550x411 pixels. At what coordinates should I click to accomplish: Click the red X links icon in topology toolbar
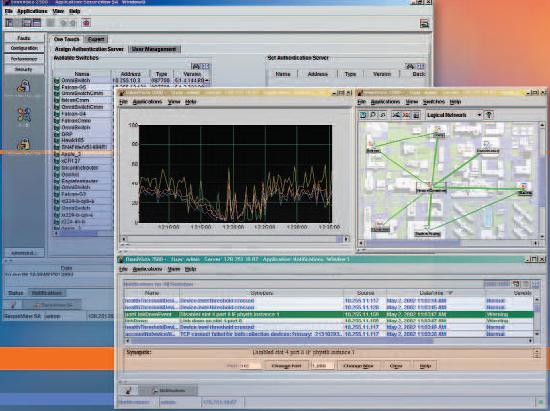pyautogui.click(x=406, y=115)
